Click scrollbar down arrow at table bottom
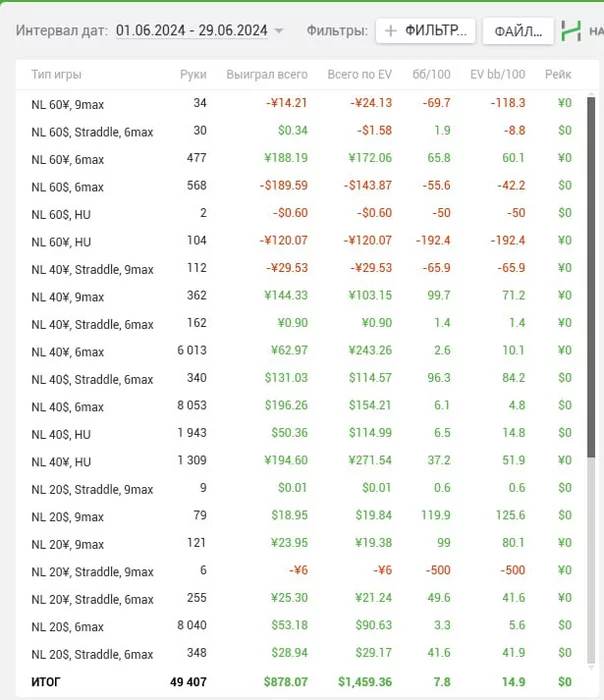The height and width of the screenshot is (700, 604). [x=591, y=667]
